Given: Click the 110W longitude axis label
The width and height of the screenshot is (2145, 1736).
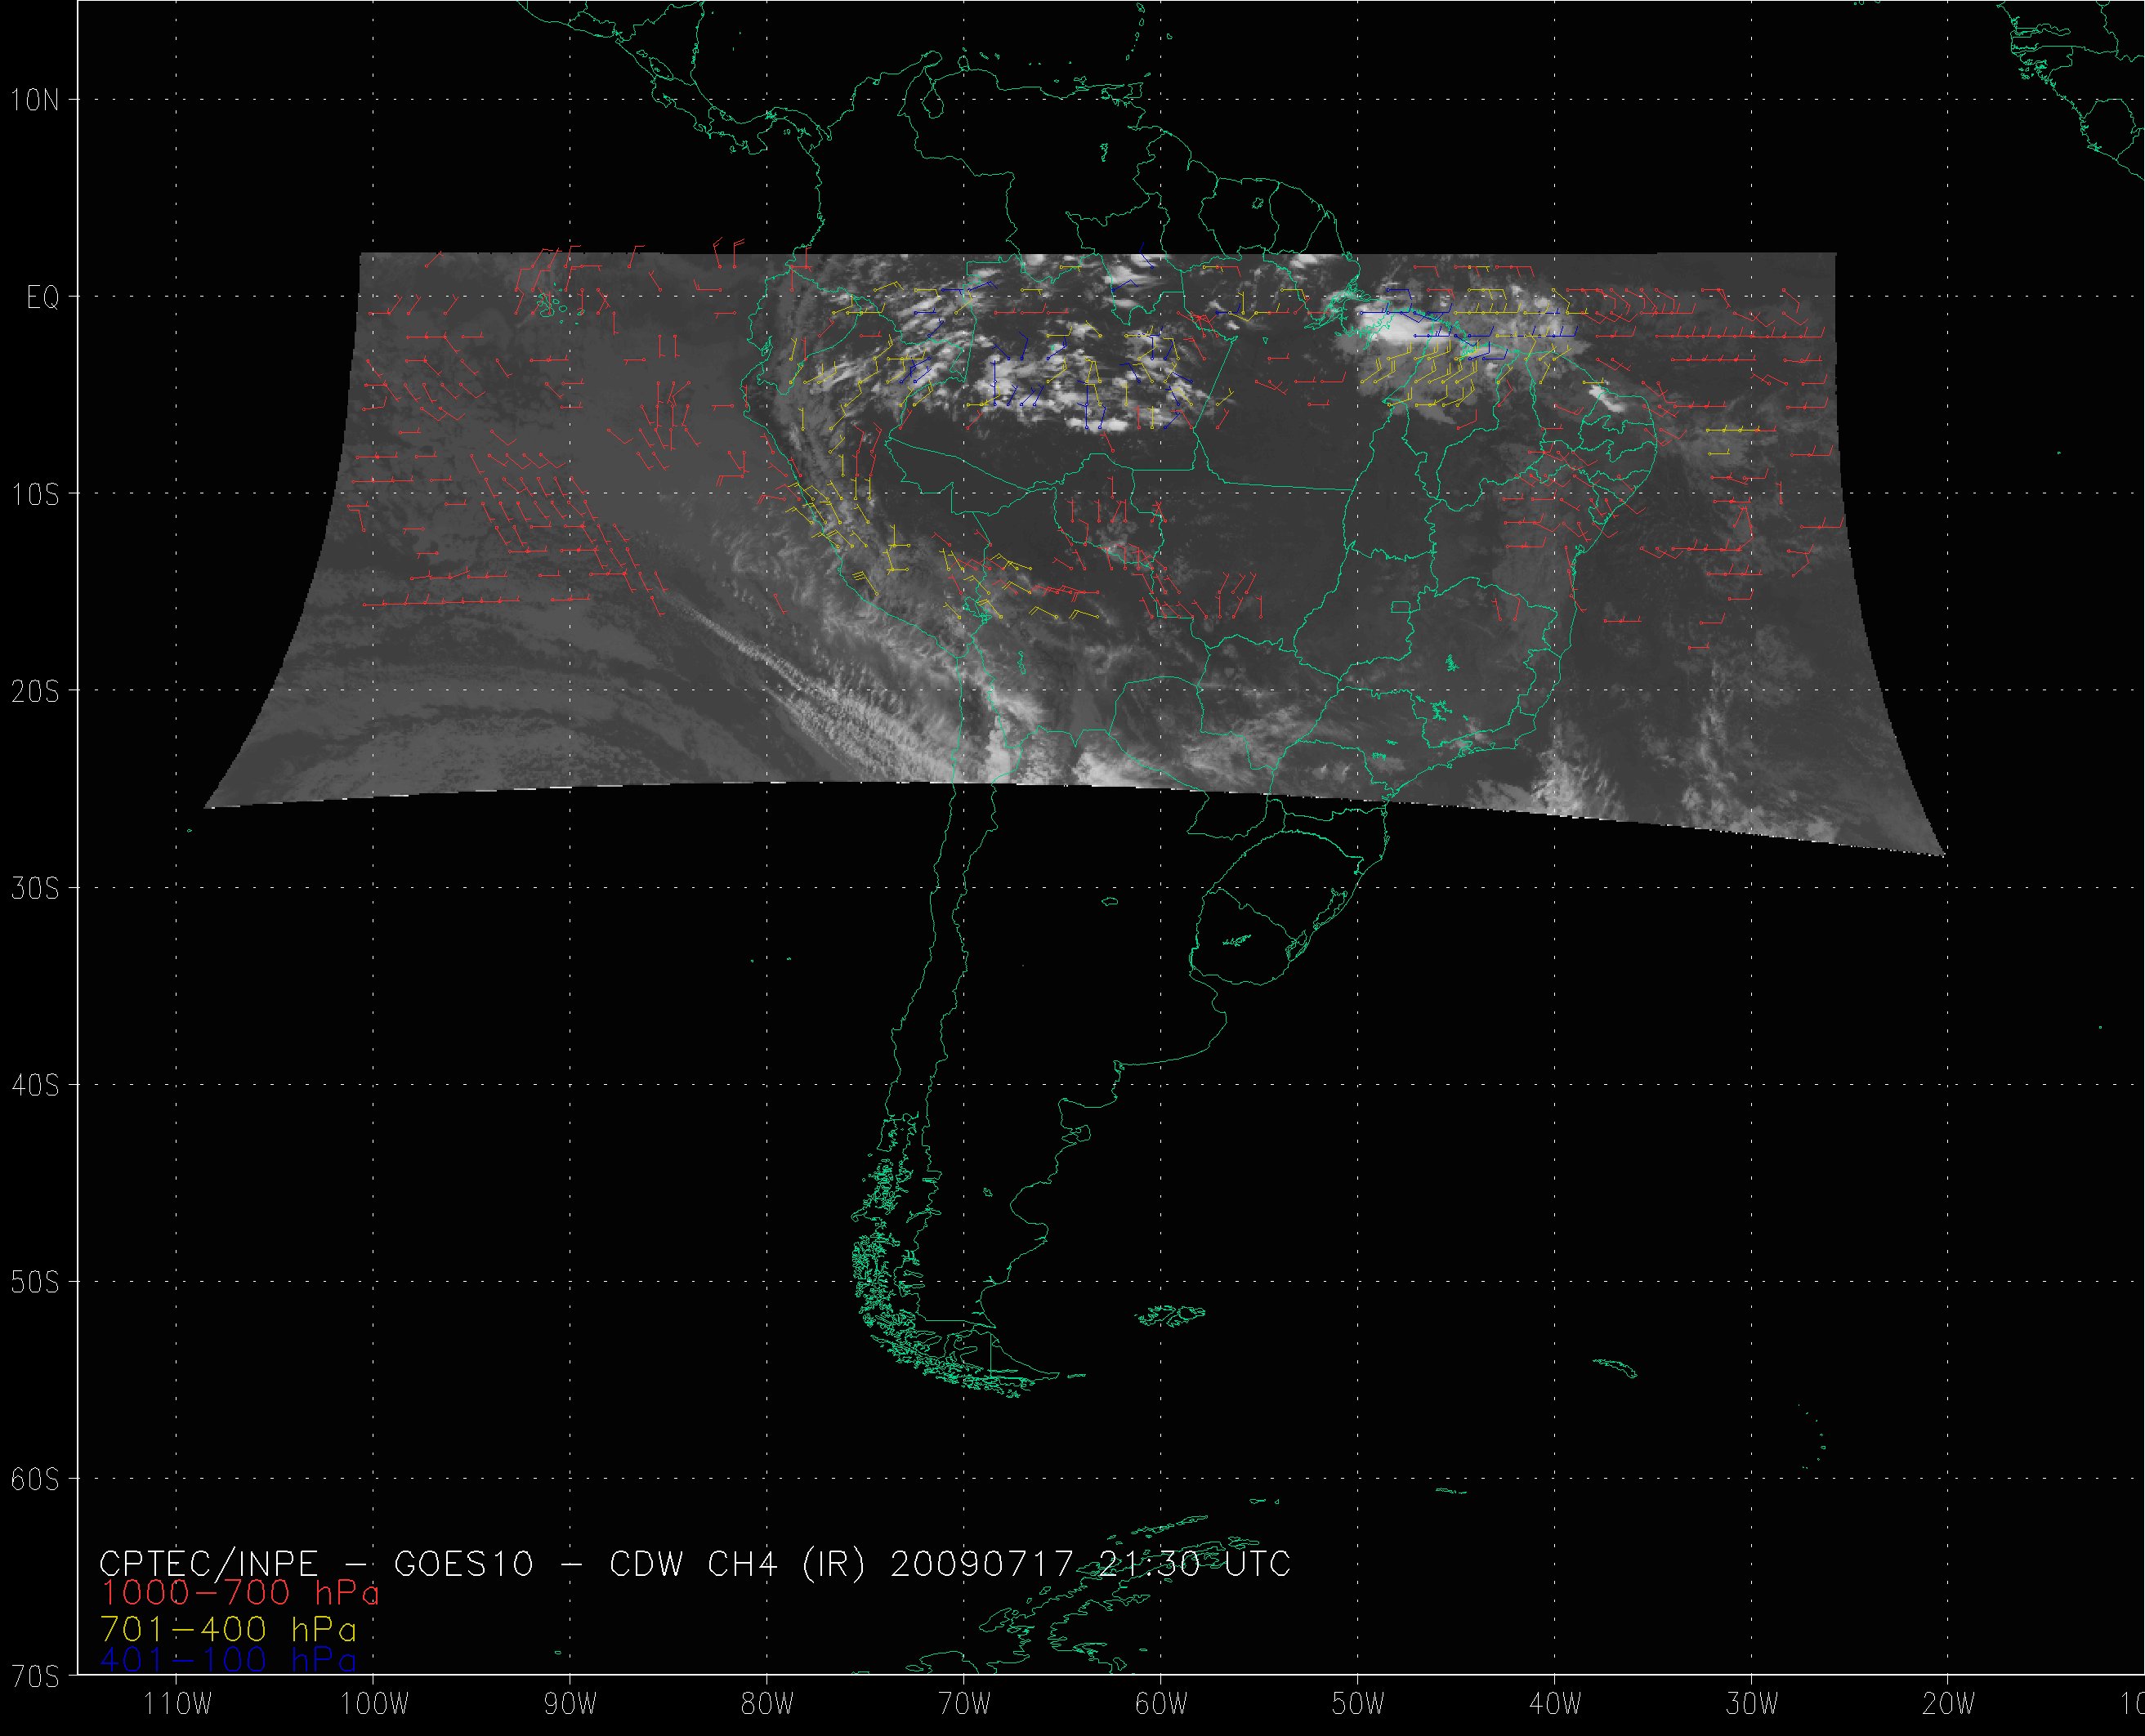Looking at the screenshot, I should (x=178, y=1704).
